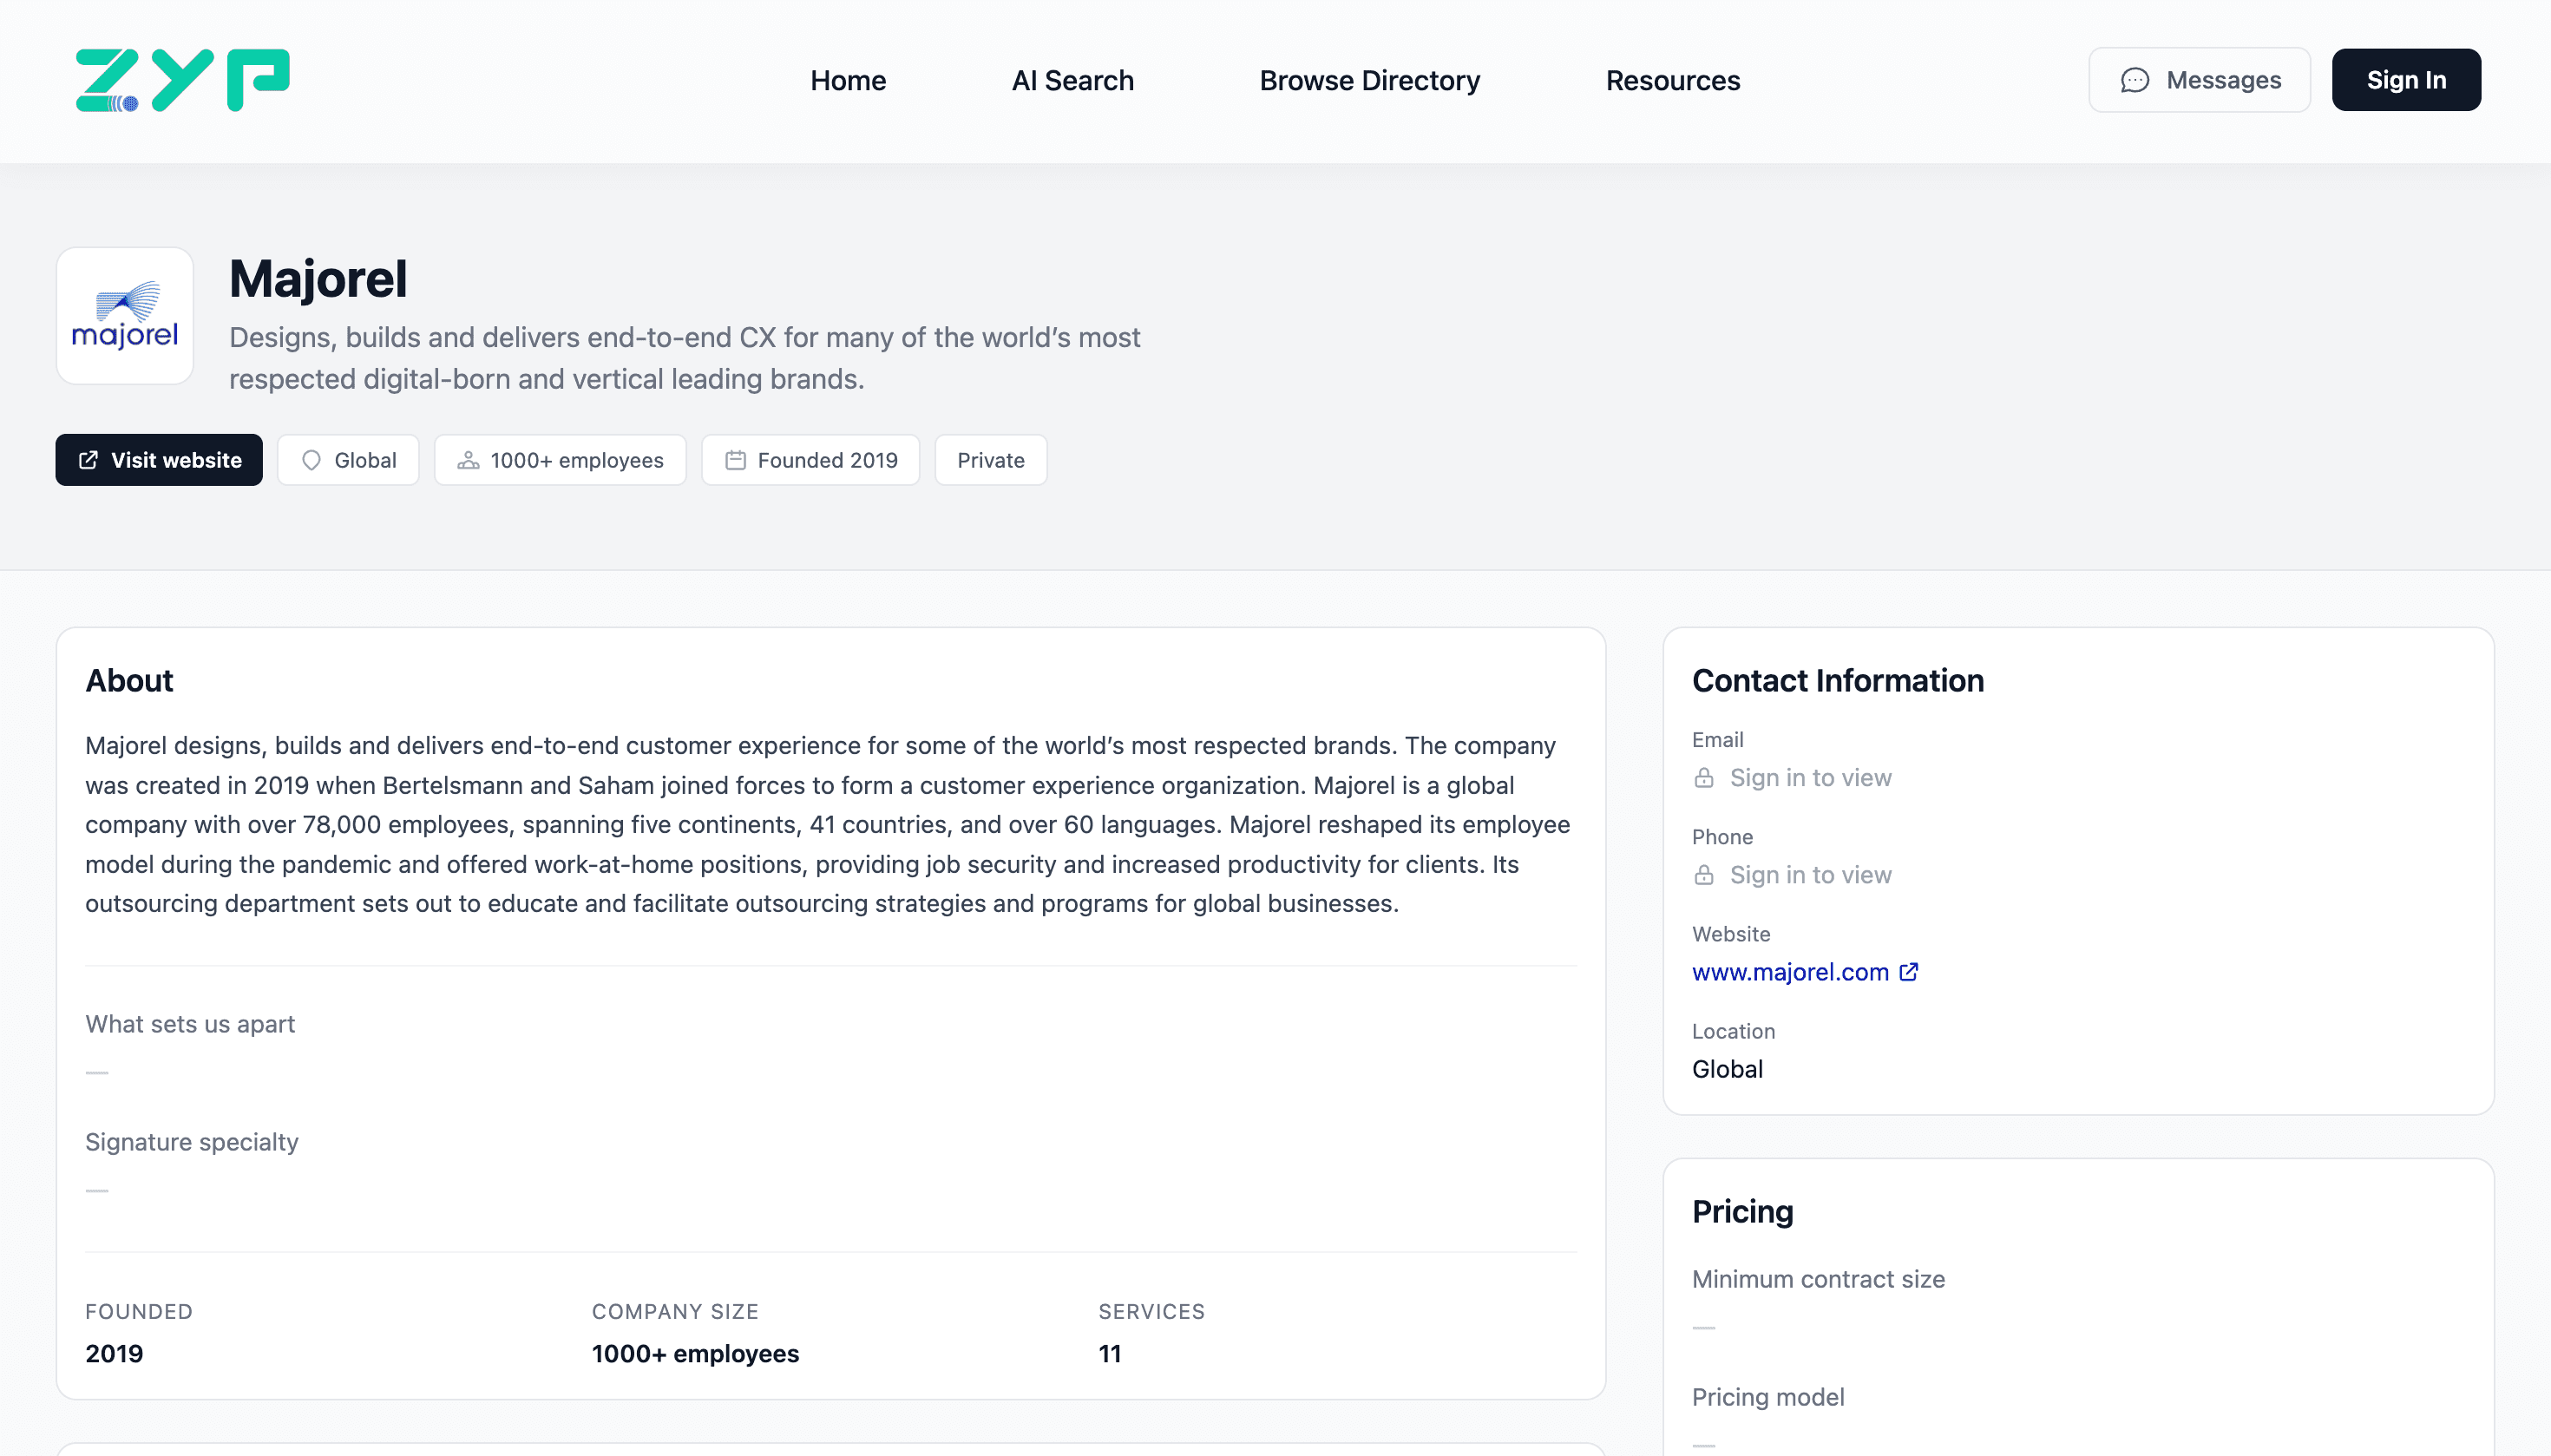Open Browse Directory in the navbar
2551x1456 pixels.
[1370, 80]
